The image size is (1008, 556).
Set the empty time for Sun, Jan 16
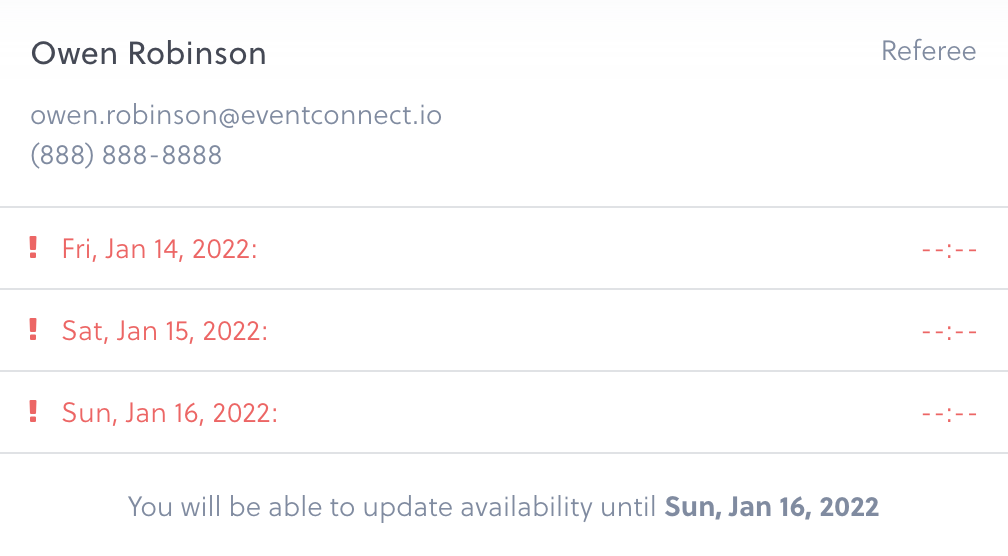pos(948,413)
